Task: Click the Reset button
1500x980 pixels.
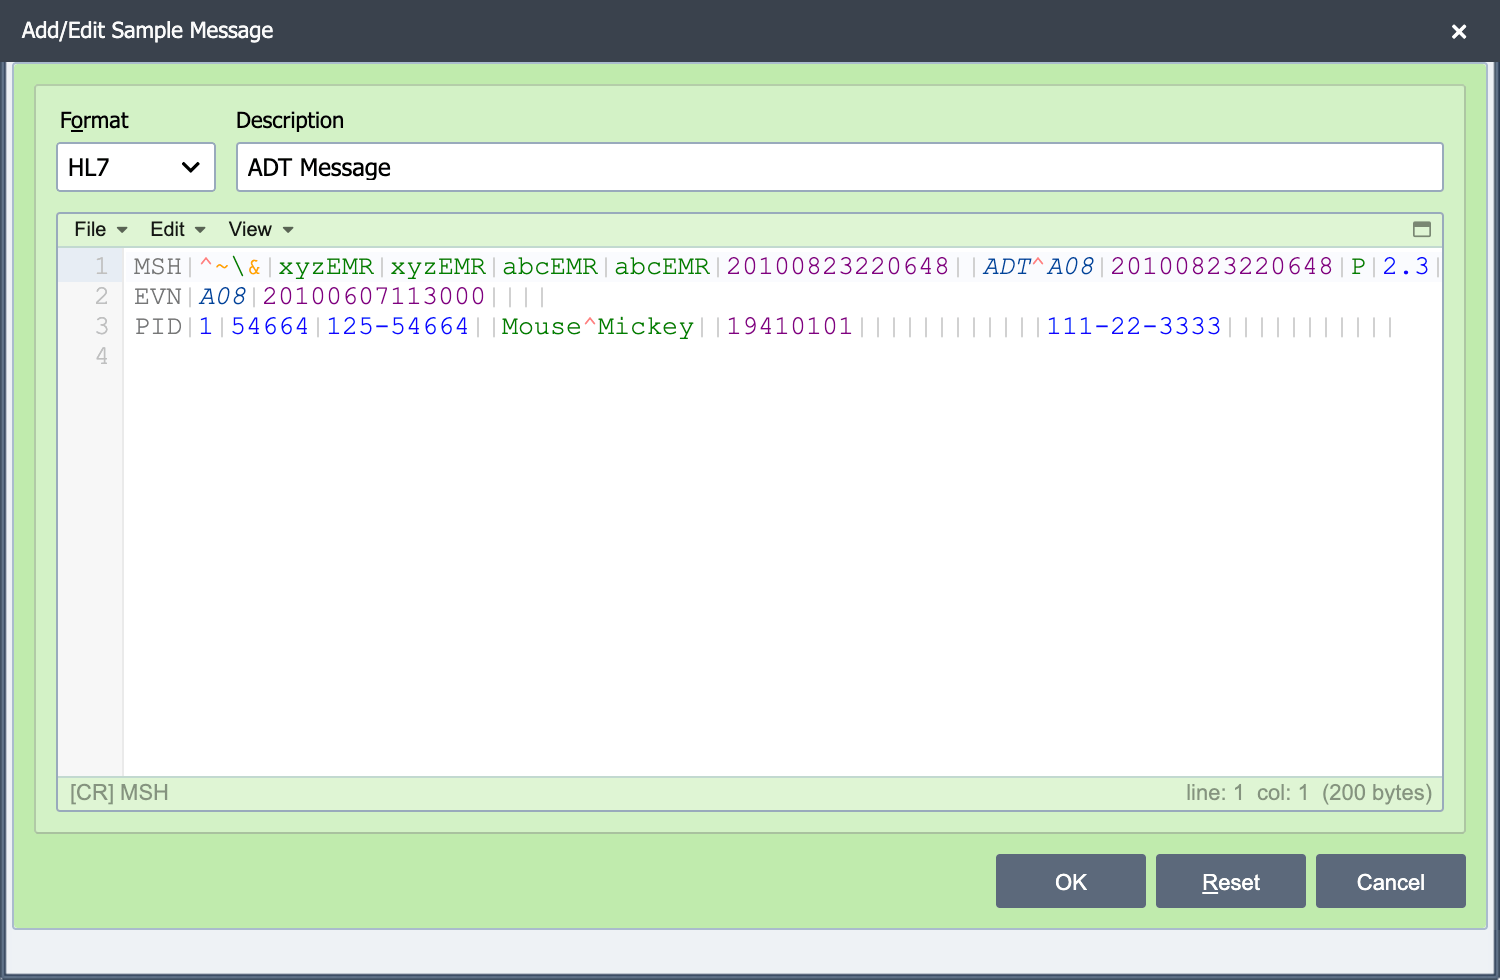Action: click(x=1231, y=881)
